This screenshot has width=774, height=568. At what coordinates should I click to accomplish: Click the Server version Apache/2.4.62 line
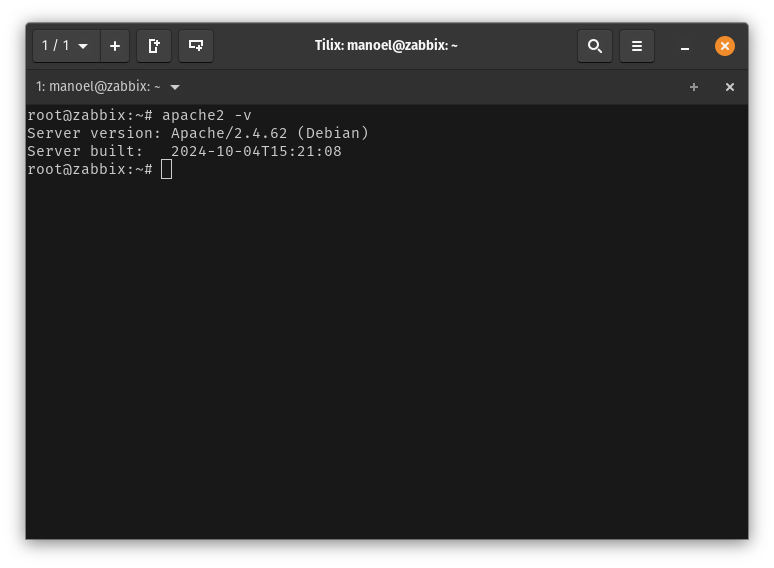pos(198,133)
